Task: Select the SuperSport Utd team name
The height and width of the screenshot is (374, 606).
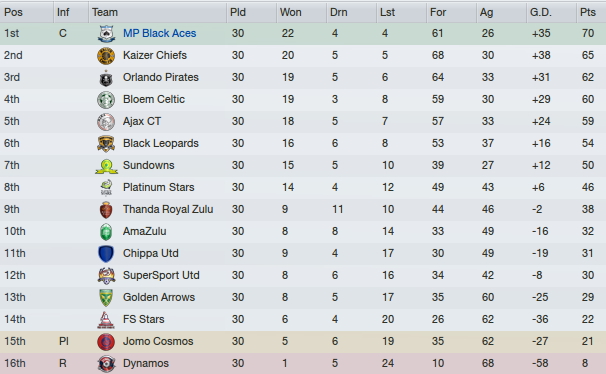Action: [x=161, y=275]
